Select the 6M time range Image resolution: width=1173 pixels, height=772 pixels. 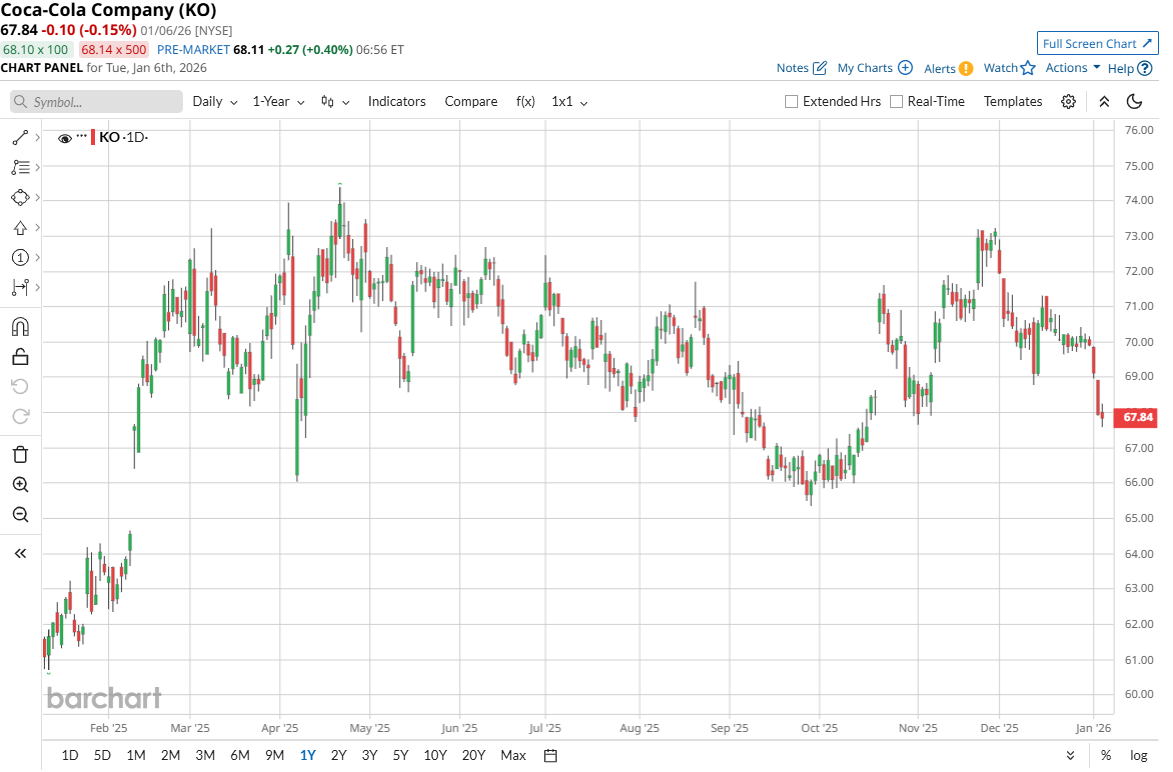point(239,756)
